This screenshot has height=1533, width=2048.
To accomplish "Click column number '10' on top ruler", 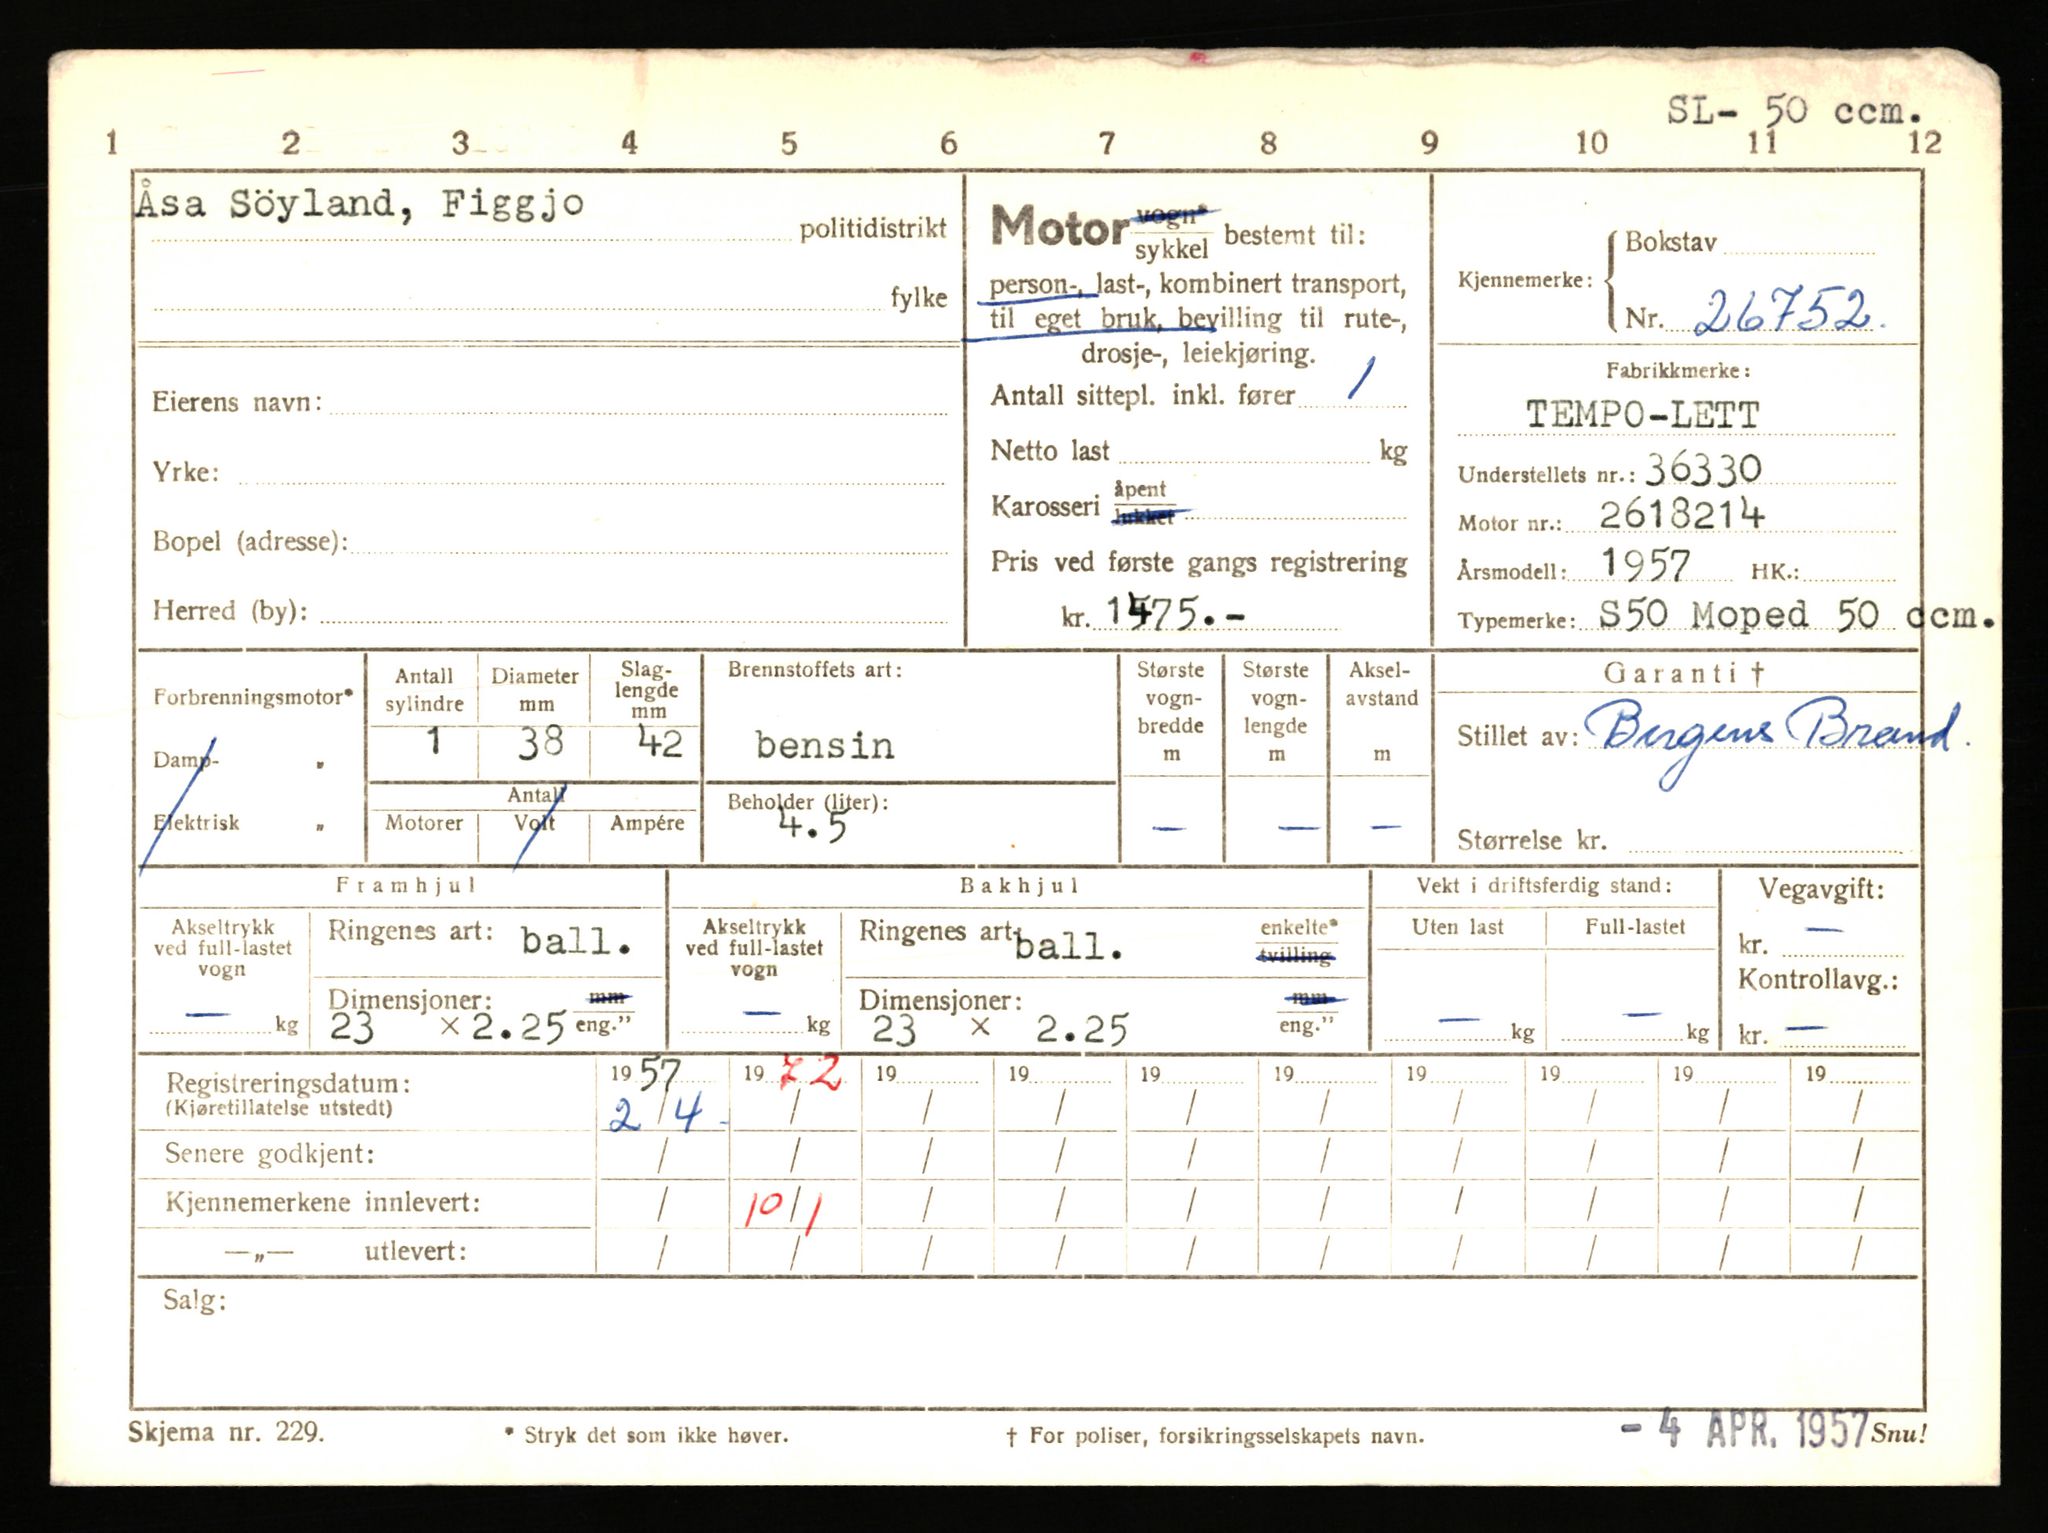I will click(1591, 143).
